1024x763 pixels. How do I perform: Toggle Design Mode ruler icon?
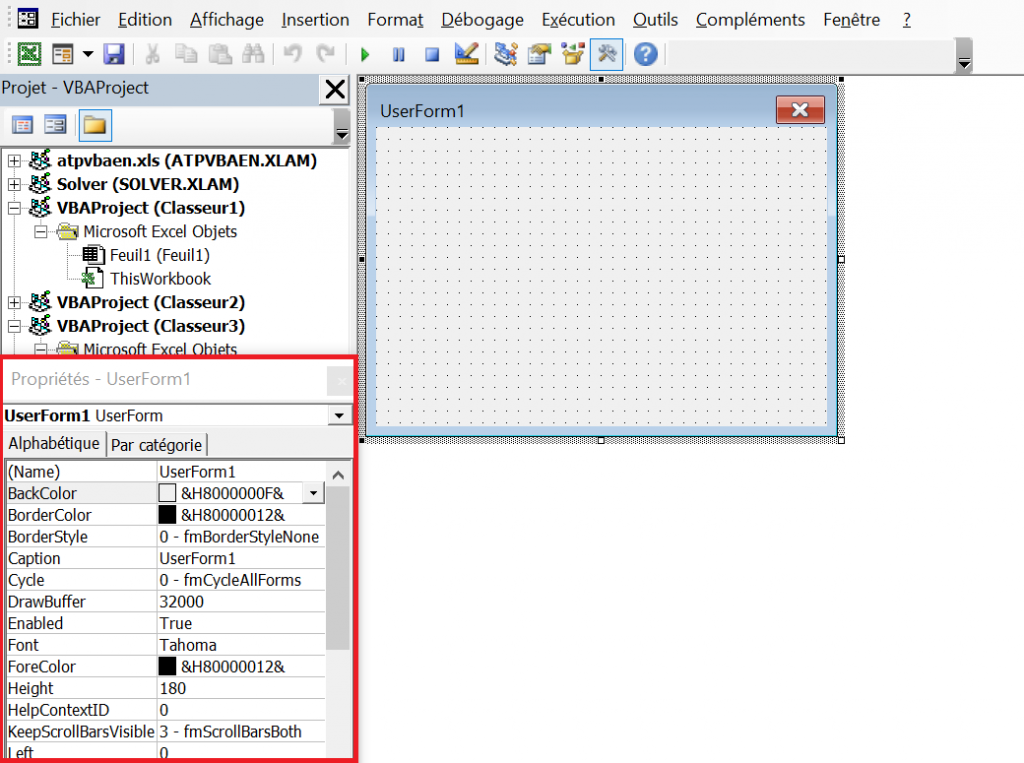click(x=465, y=54)
